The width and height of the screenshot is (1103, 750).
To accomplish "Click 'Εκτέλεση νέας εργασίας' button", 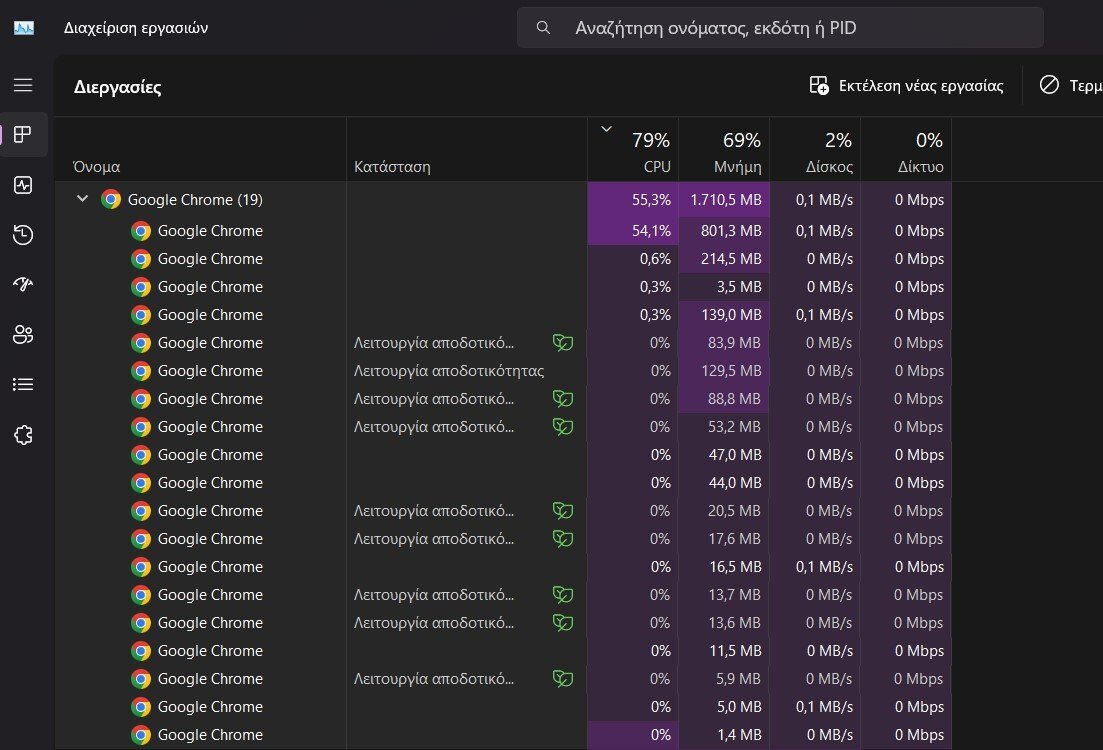I will click(907, 85).
